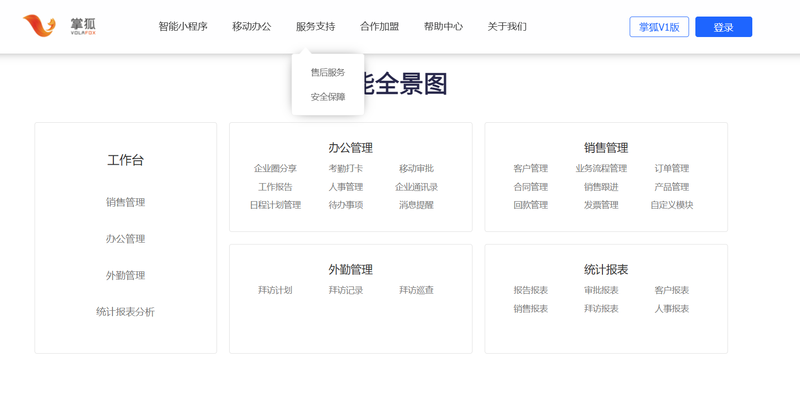Click the 工作台 heading

126,160
